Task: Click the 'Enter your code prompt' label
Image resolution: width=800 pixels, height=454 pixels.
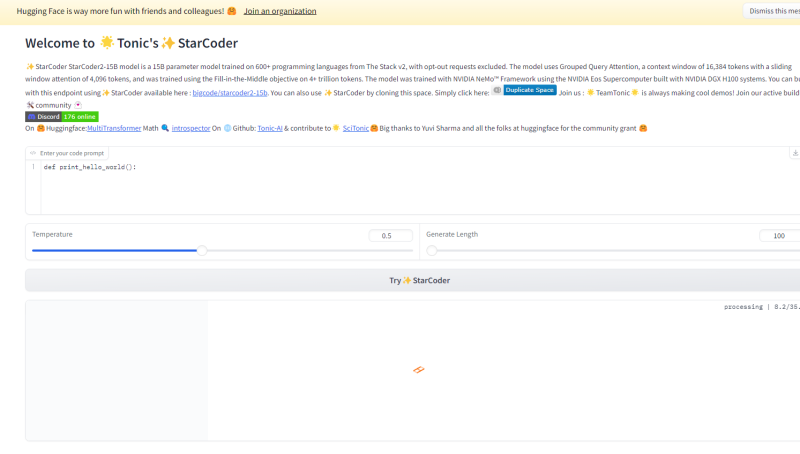Action: coord(71,153)
